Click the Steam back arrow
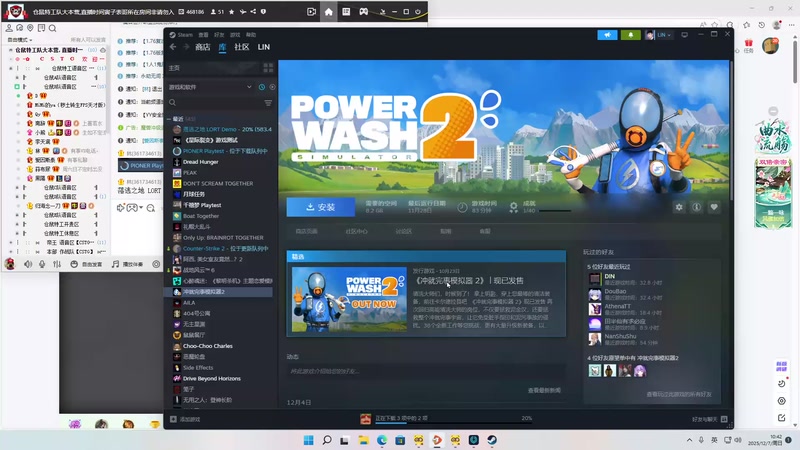The height and width of the screenshot is (450, 800). pyautogui.click(x=173, y=46)
